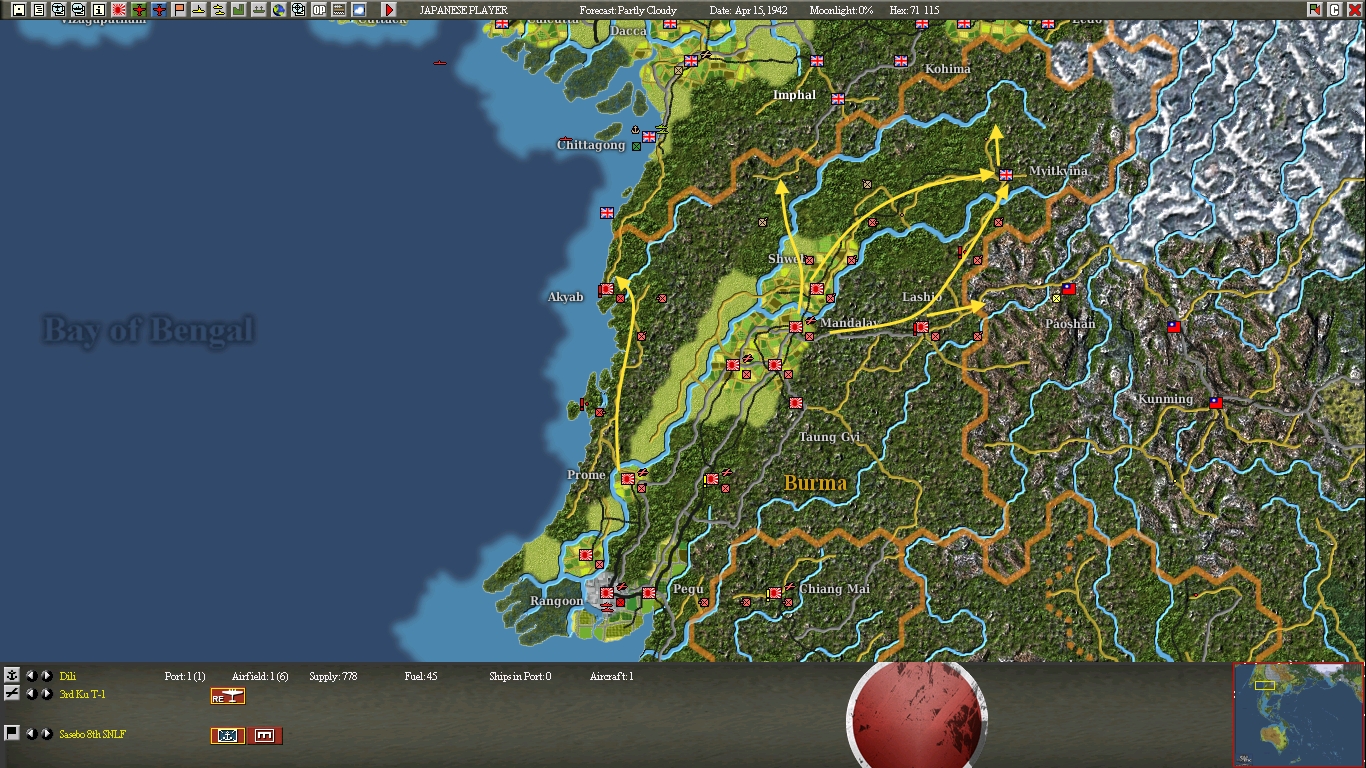
Task: Select the red unit icon beside the naval landing icon
Action: [265, 736]
